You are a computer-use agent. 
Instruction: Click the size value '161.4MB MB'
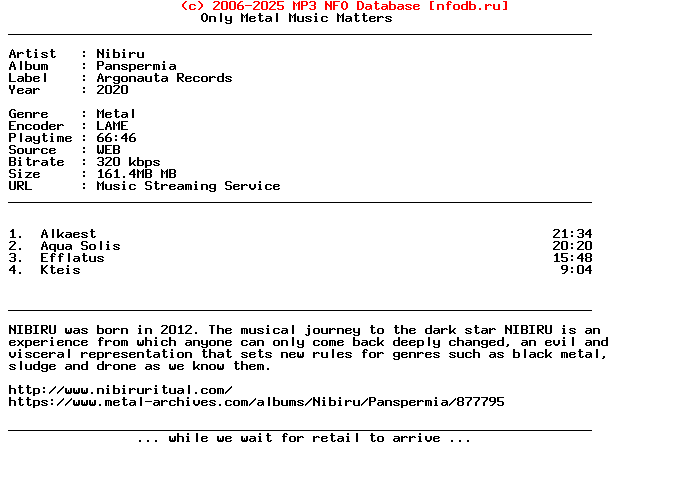tap(136, 174)
